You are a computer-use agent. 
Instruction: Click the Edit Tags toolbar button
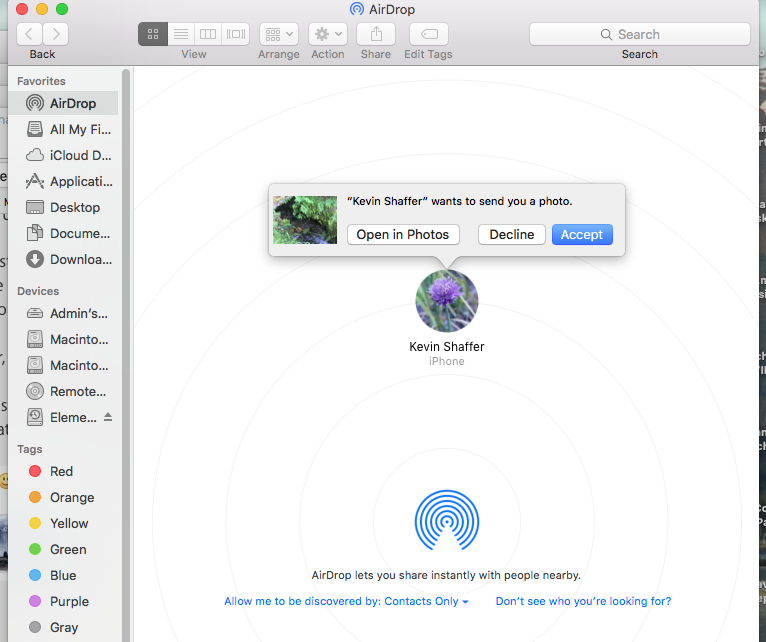tap(429, 34)
